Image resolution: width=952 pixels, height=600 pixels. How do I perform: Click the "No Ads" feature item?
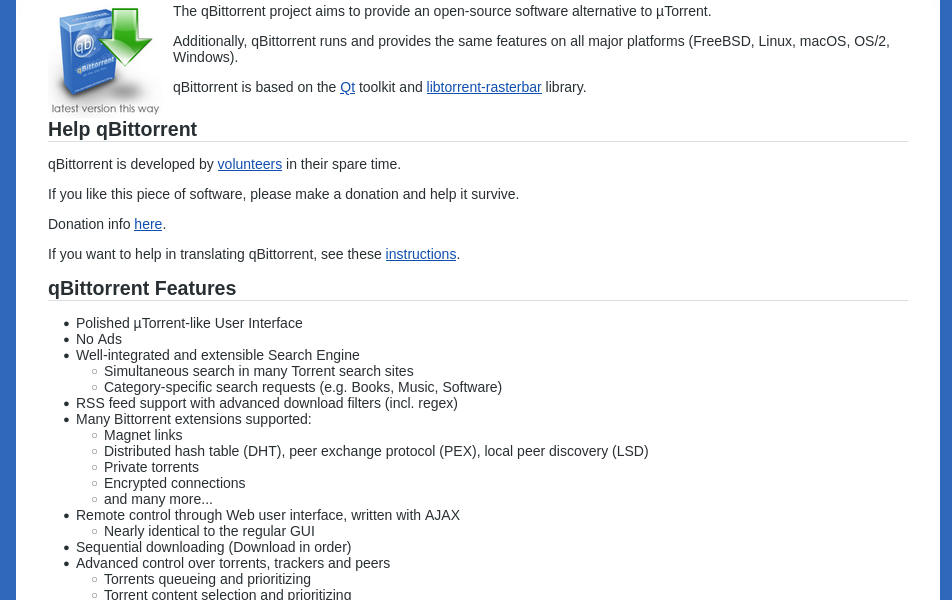(99, 339)
